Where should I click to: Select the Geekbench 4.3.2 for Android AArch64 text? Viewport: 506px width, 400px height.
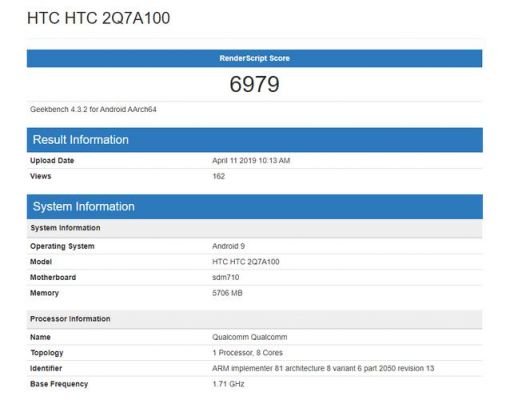click(93, 109)
